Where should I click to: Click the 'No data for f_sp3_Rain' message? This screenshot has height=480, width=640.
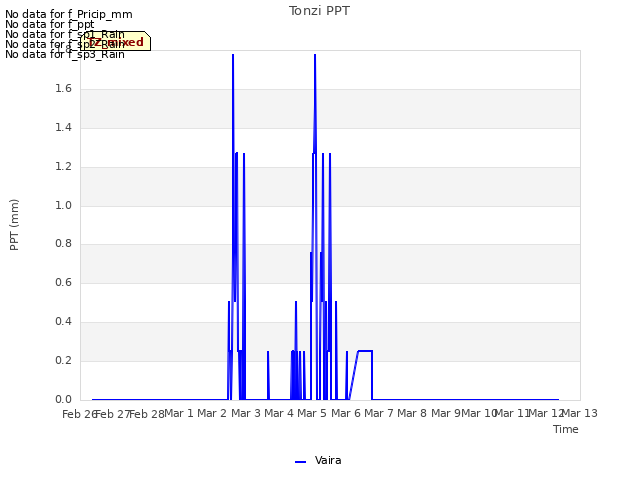(64, 54)
